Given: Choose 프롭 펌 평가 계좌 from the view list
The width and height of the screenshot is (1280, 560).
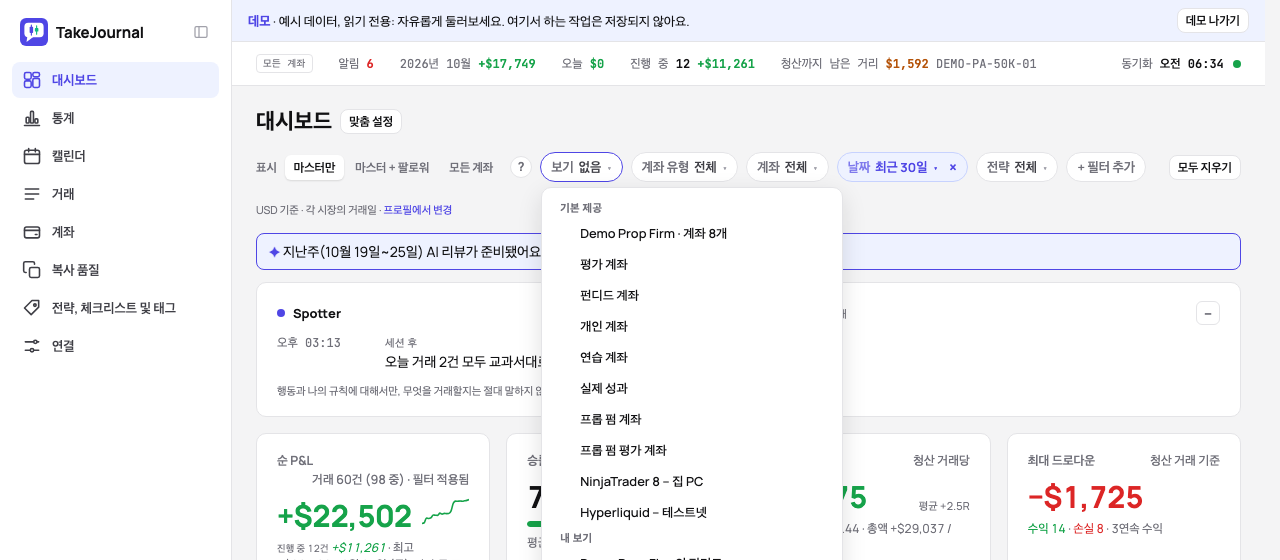Looking at the screenshot, I should (x=692, y=450).
